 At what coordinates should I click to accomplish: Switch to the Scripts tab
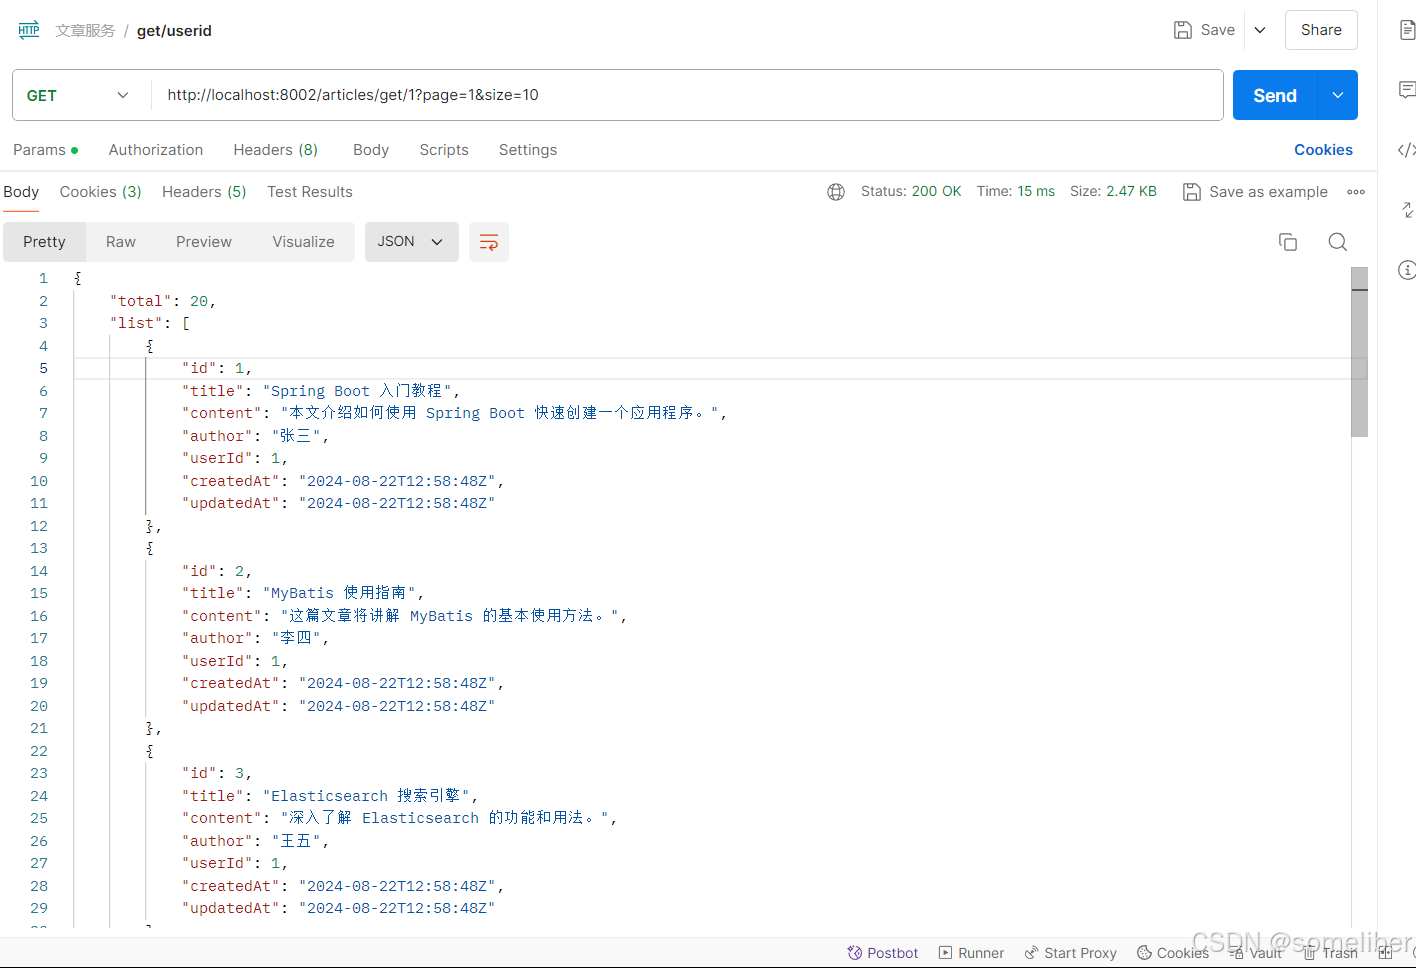(444, 150)
